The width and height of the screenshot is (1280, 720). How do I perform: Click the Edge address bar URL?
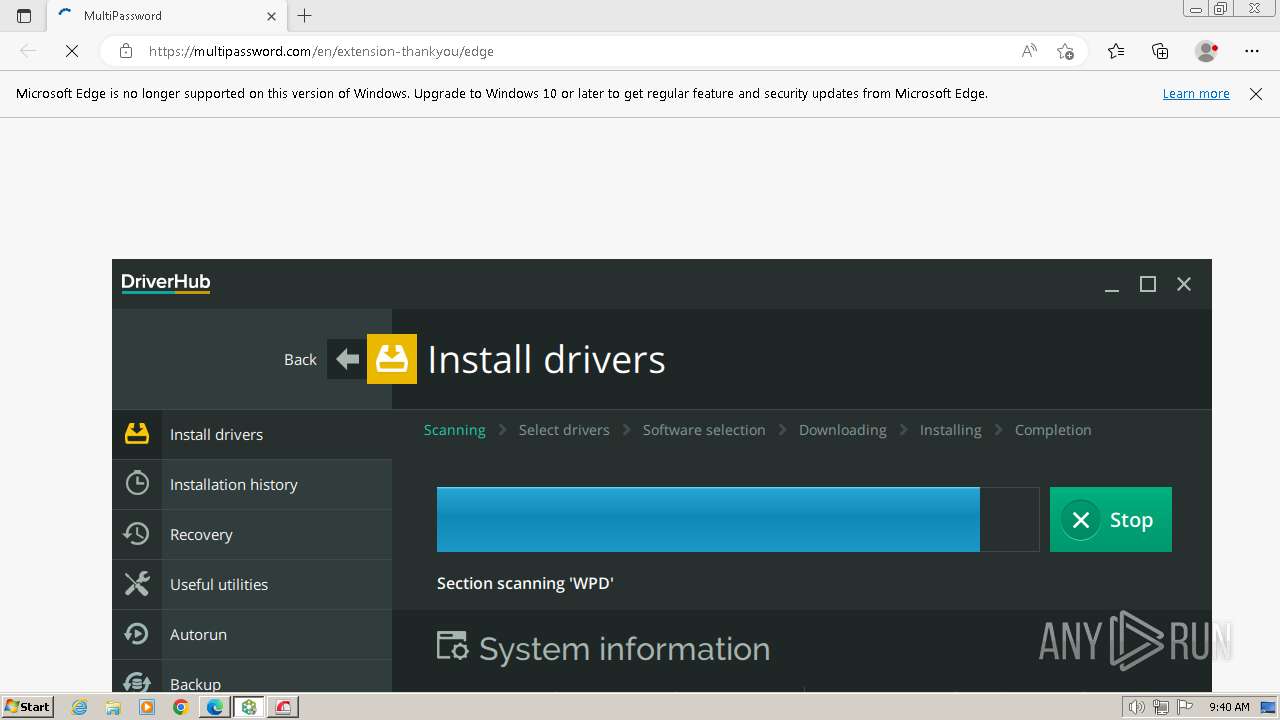click(321, 51)
